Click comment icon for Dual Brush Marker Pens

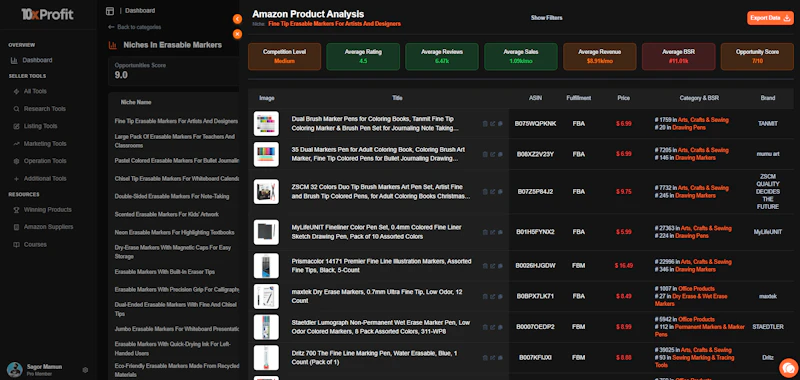500,123
